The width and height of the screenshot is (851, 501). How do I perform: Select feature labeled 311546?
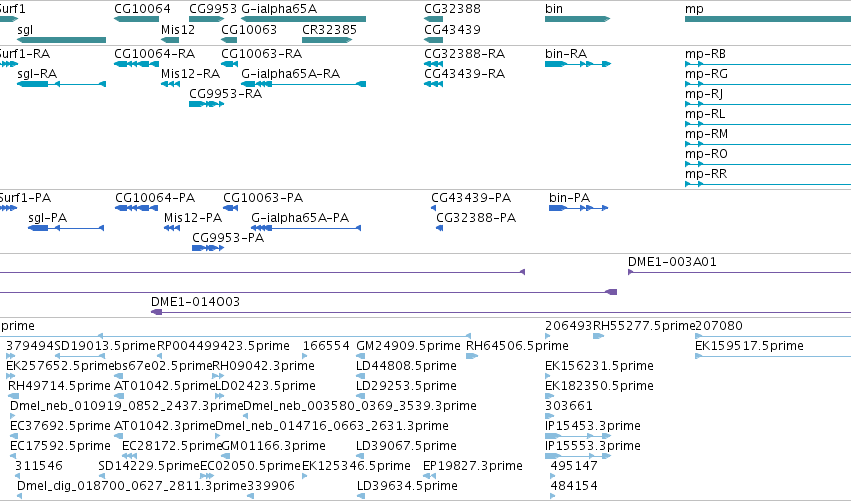pos(39,466)
